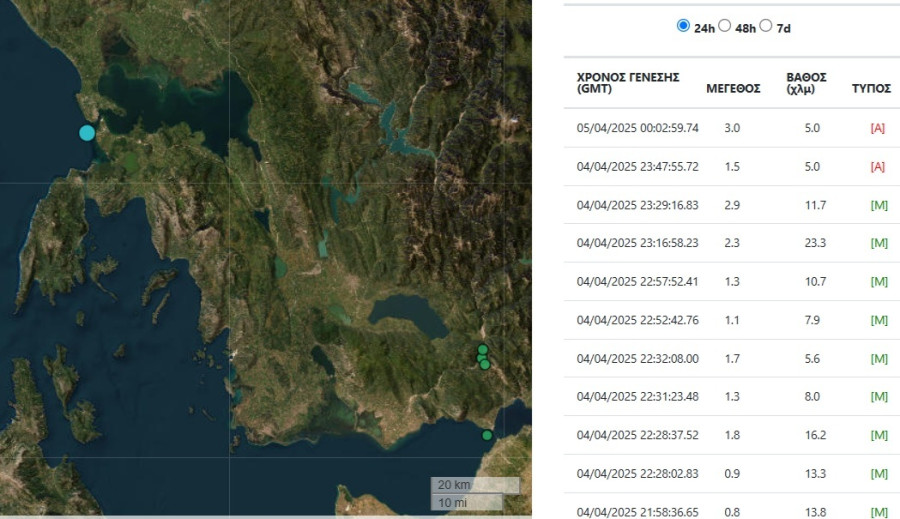This screenshot has width=900, height=519.
Task: Click magnitude 1.5 of the 23:47:55.72 event
Action: click(732, 166)
